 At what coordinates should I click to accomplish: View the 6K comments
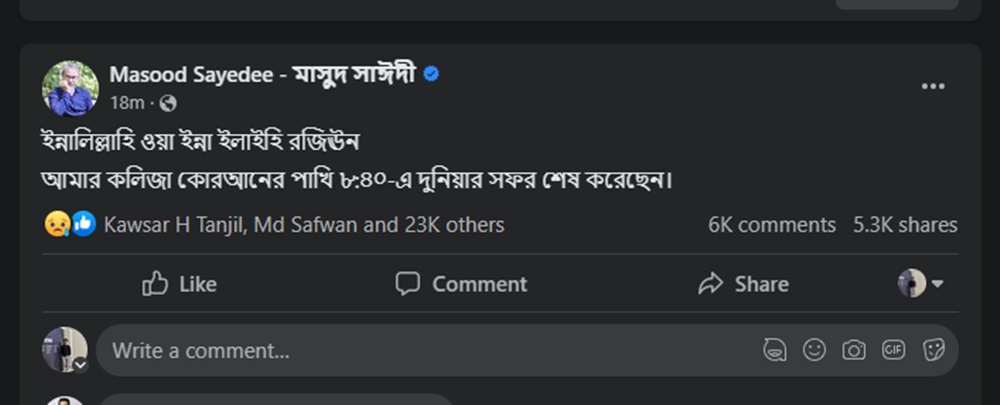pyautogui.click(x=771, y=225)
